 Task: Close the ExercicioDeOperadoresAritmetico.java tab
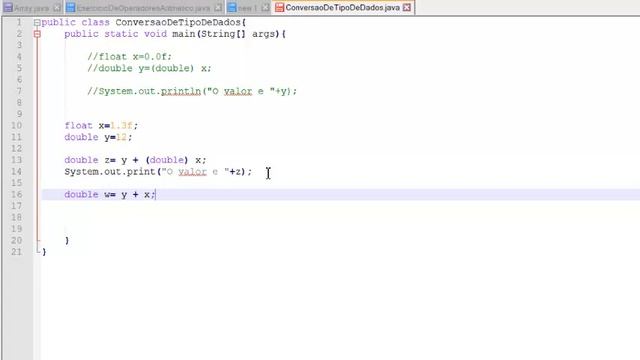(x=218, y=8)
